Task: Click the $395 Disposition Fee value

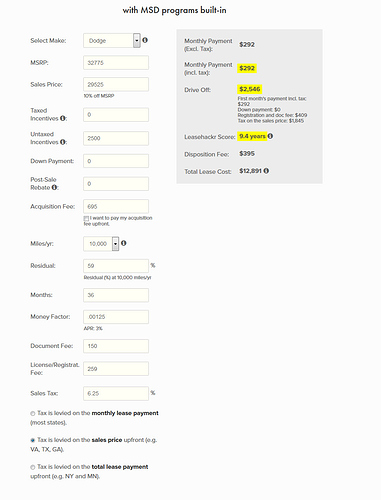Action: 247,153
